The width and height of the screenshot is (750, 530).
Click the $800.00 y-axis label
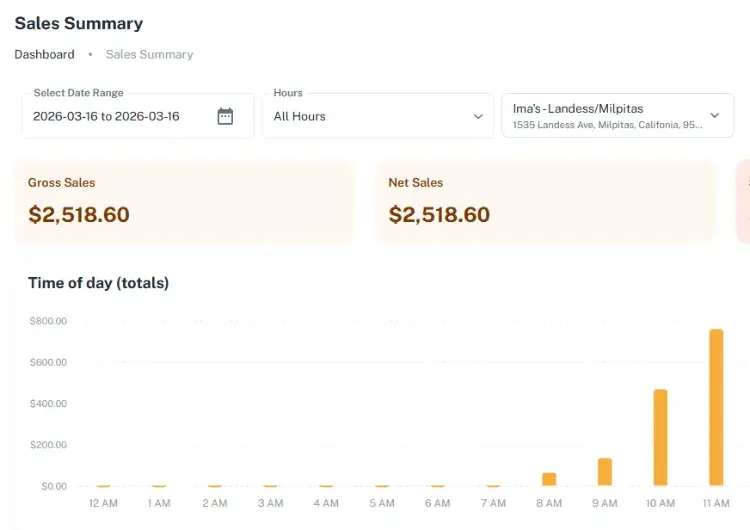(x=48, y=321)
